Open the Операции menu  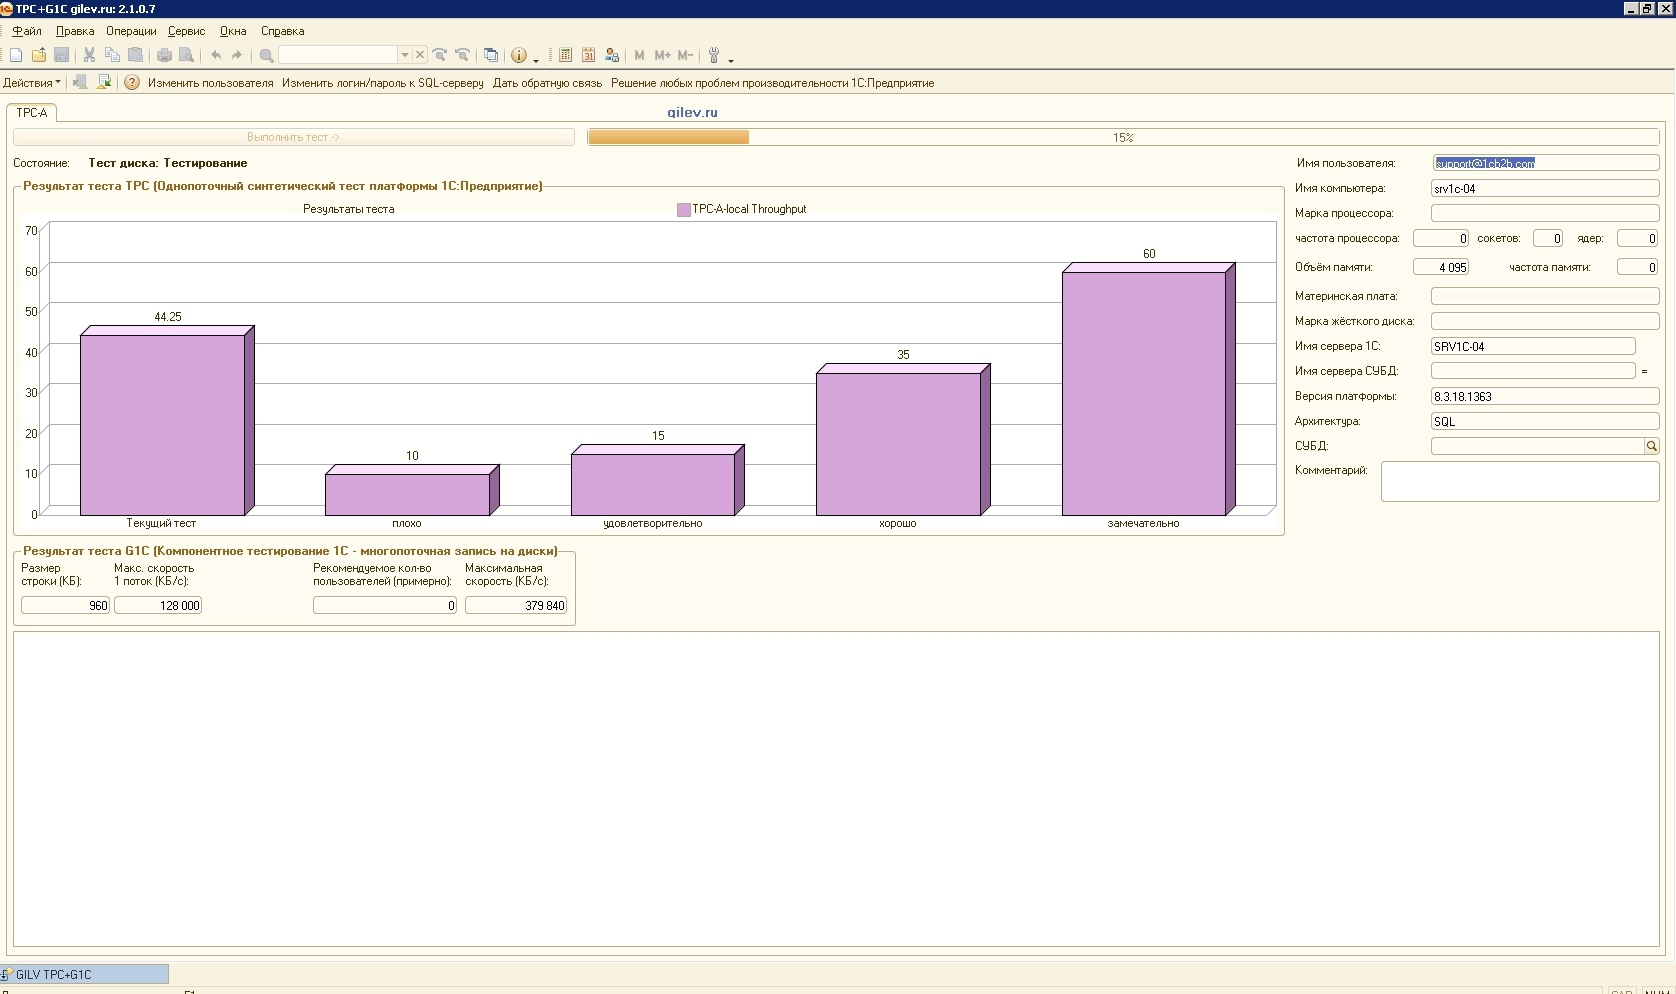(131, 31)
